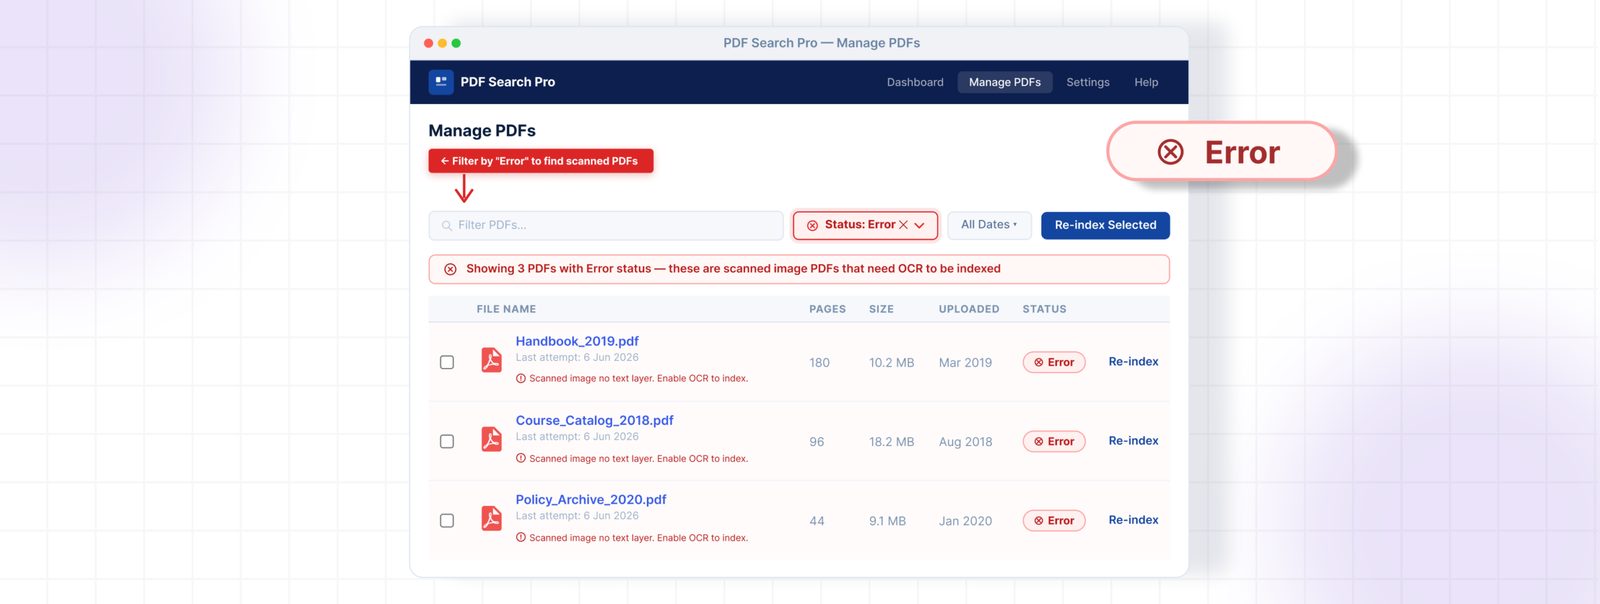Click the Re-index Selected button
The image size is (1600, 604).
coord(1105,225)
